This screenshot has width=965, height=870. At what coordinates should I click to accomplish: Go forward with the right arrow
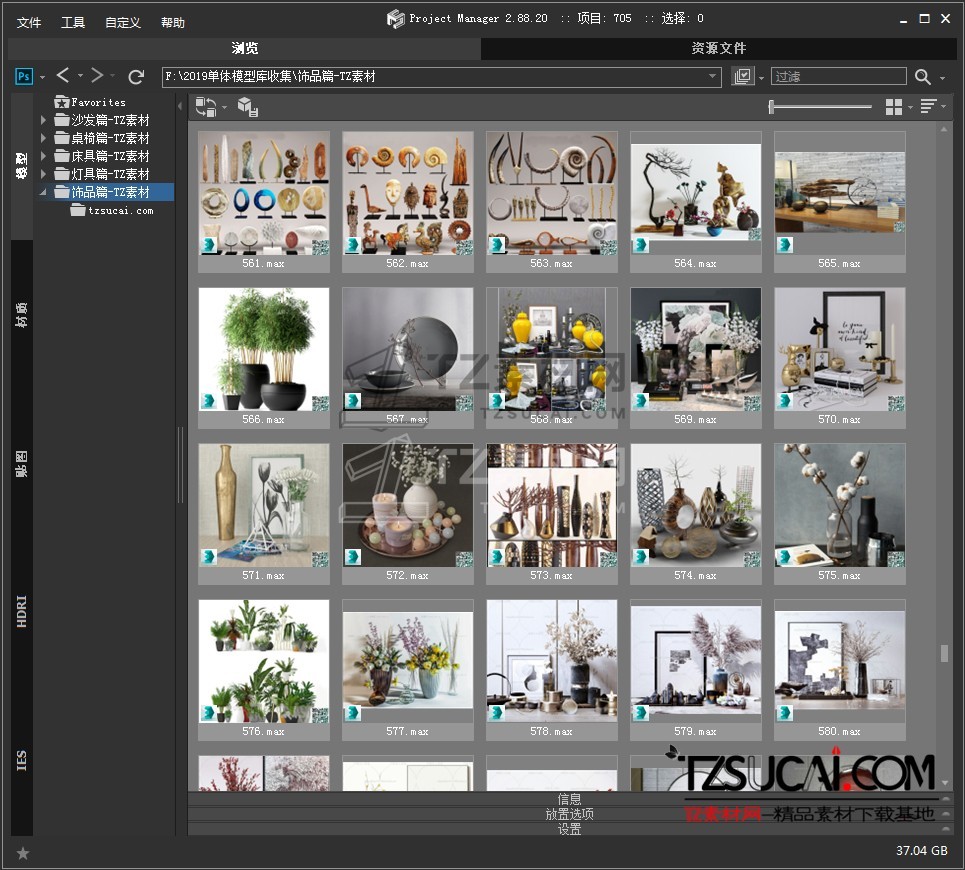click(97, 76)
